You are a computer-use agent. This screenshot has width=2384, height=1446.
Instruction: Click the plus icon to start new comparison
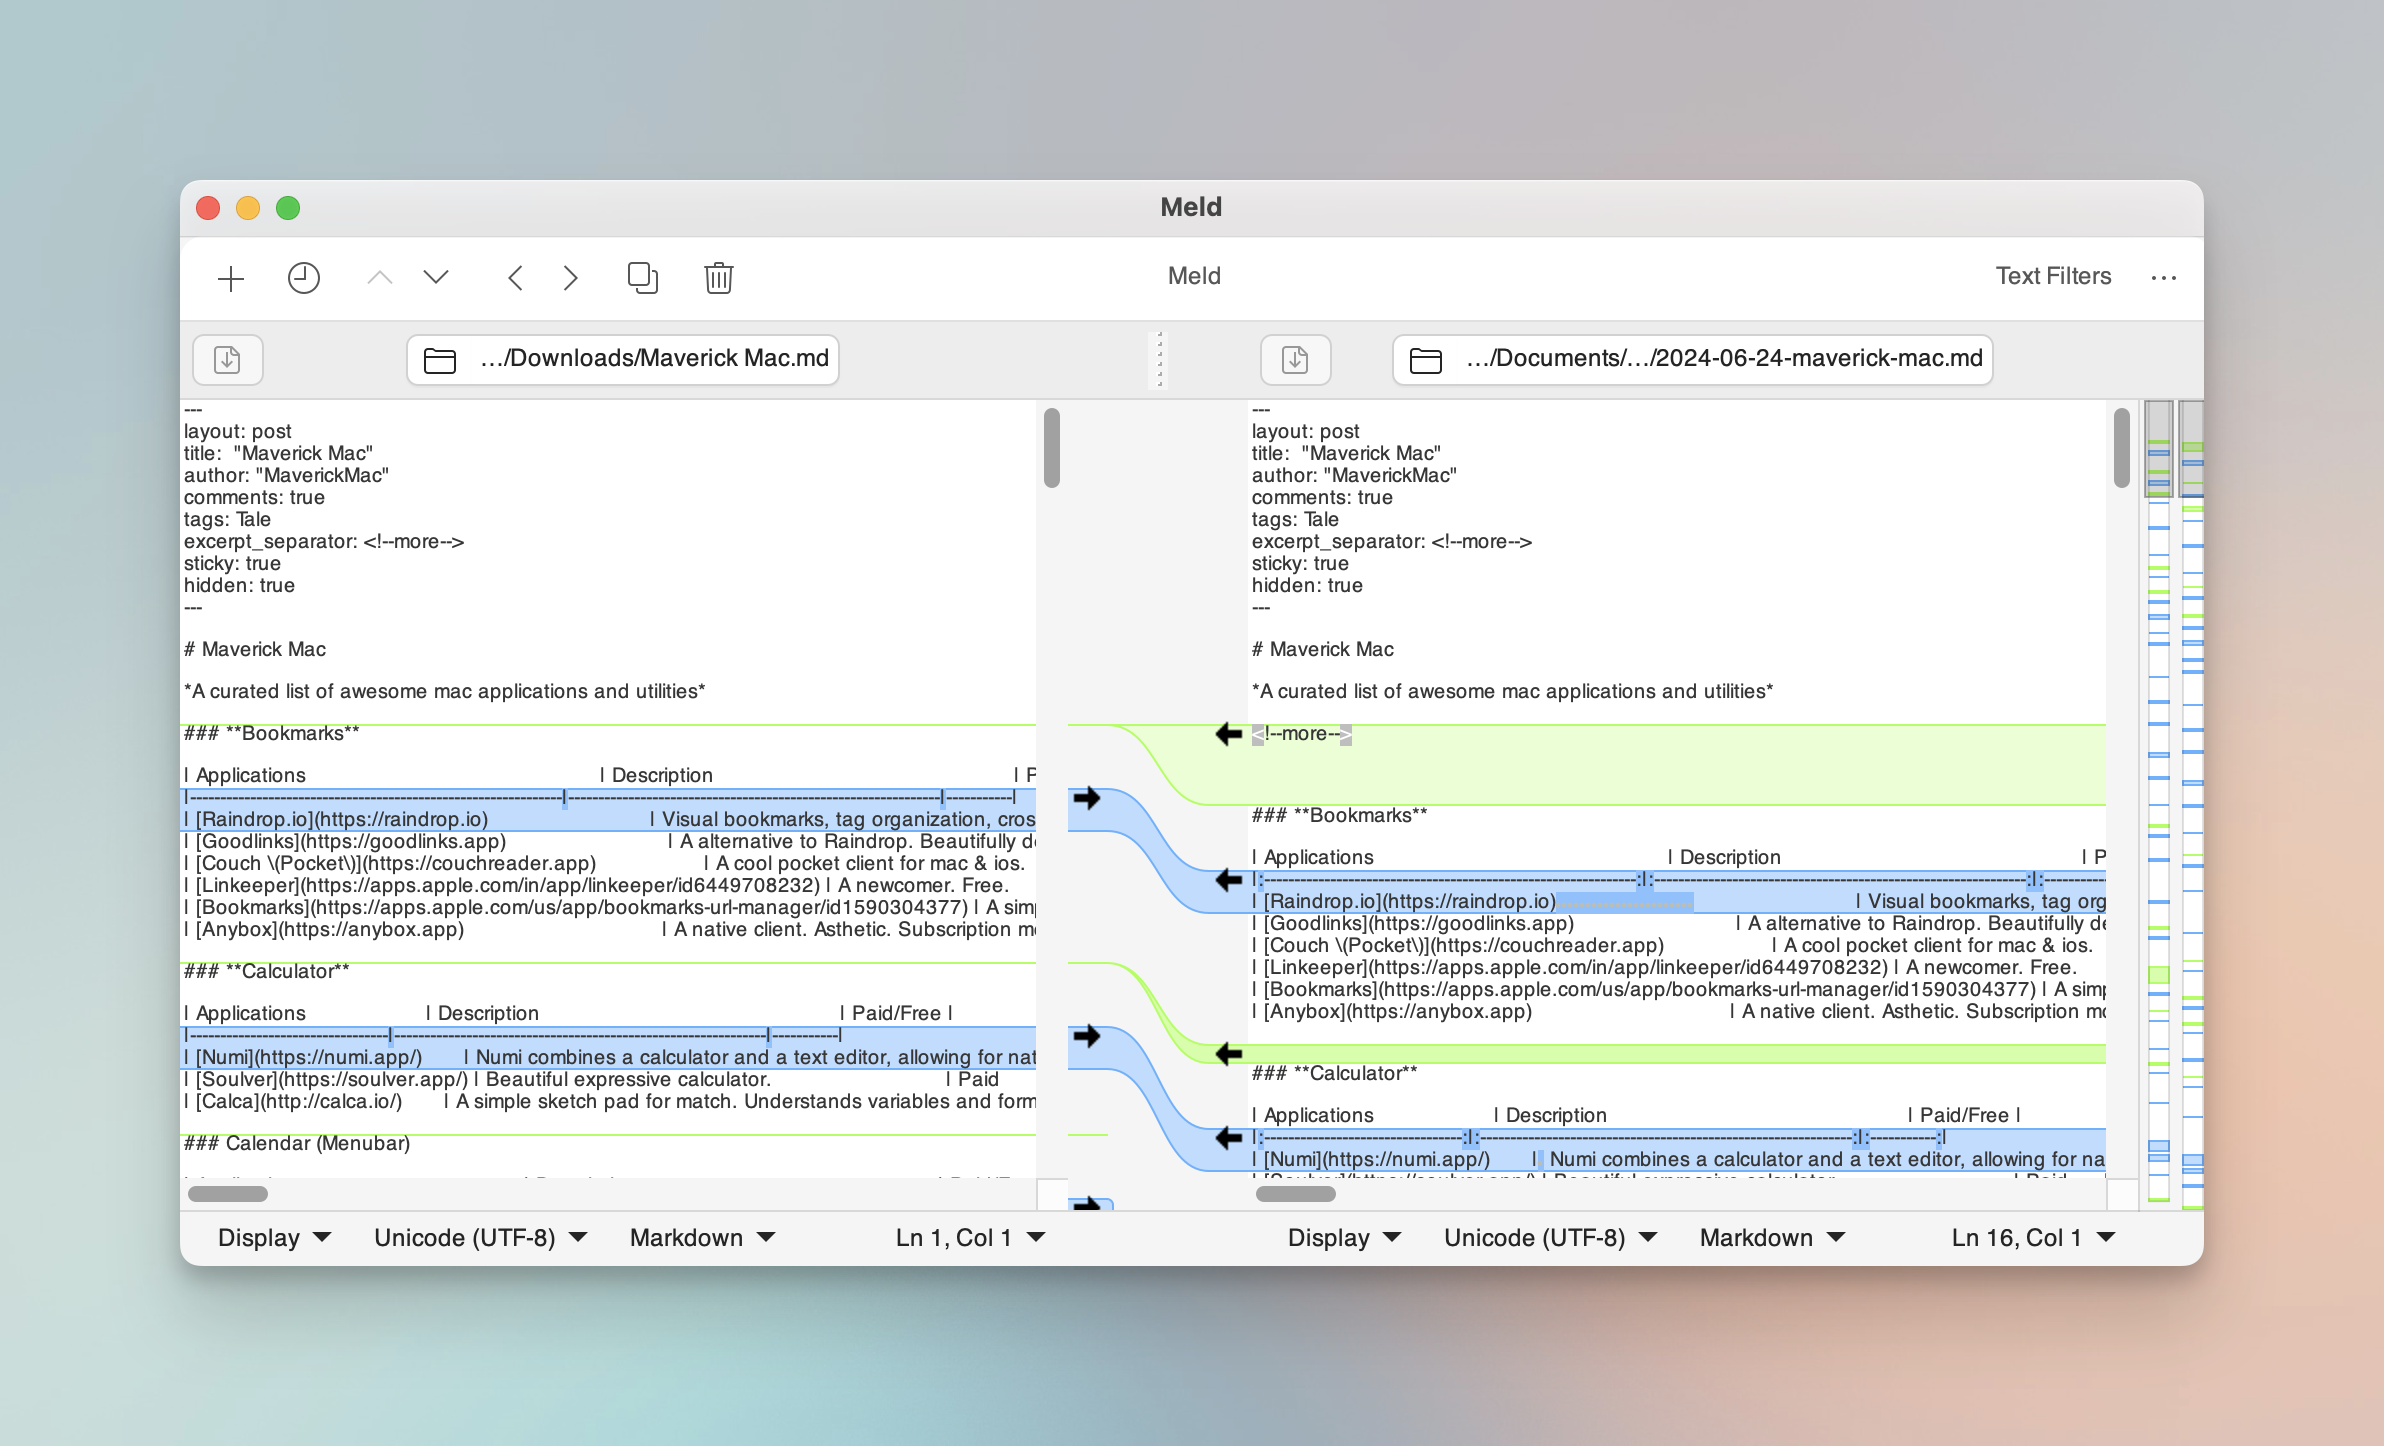[x=231, y=278]
